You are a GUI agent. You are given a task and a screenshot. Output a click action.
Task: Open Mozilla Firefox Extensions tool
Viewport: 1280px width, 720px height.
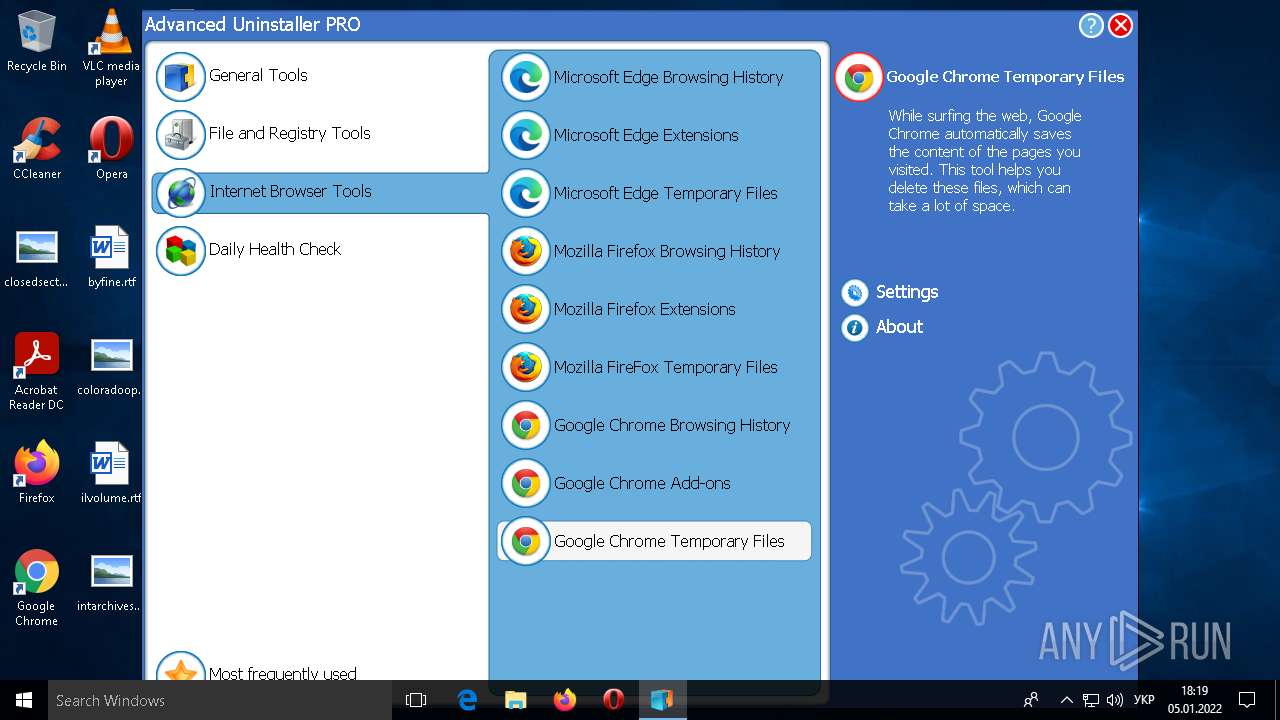click(x=644, y=309)
